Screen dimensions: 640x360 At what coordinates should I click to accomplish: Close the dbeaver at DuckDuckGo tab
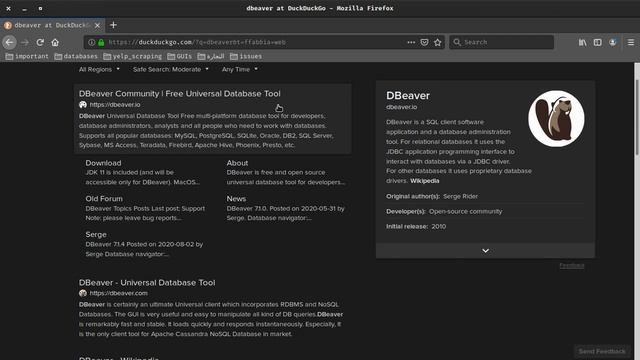pyautogui.click(x=97, y=25)
